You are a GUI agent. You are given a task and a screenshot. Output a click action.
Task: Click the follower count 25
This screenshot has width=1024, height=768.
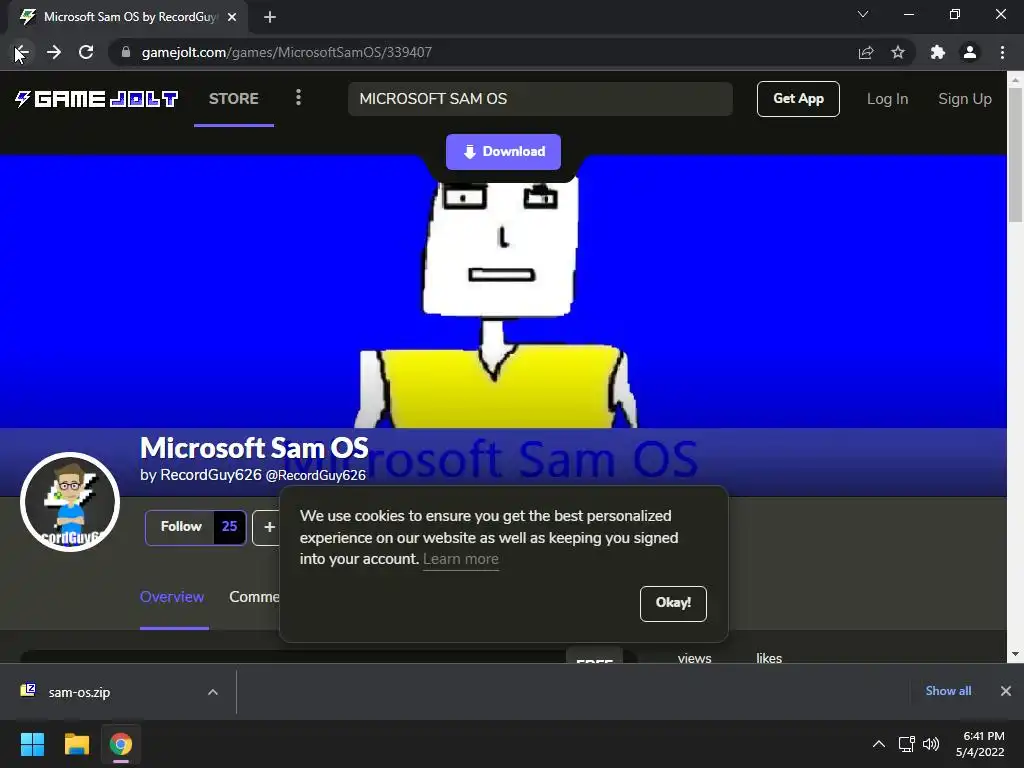click(229, 527)
